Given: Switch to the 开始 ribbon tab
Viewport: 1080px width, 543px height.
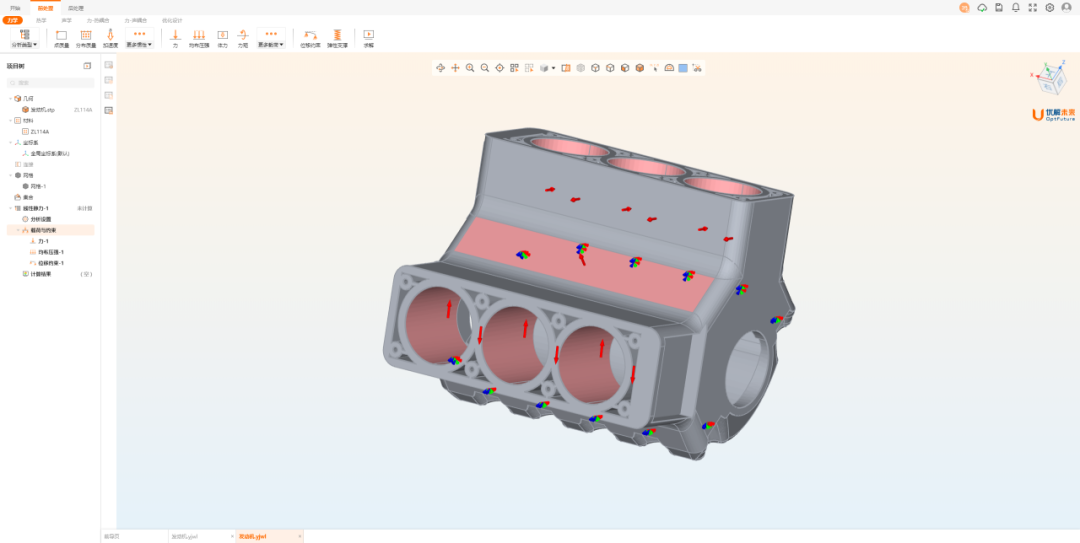Looking at the screenshot, I should (x=15, y=8).
